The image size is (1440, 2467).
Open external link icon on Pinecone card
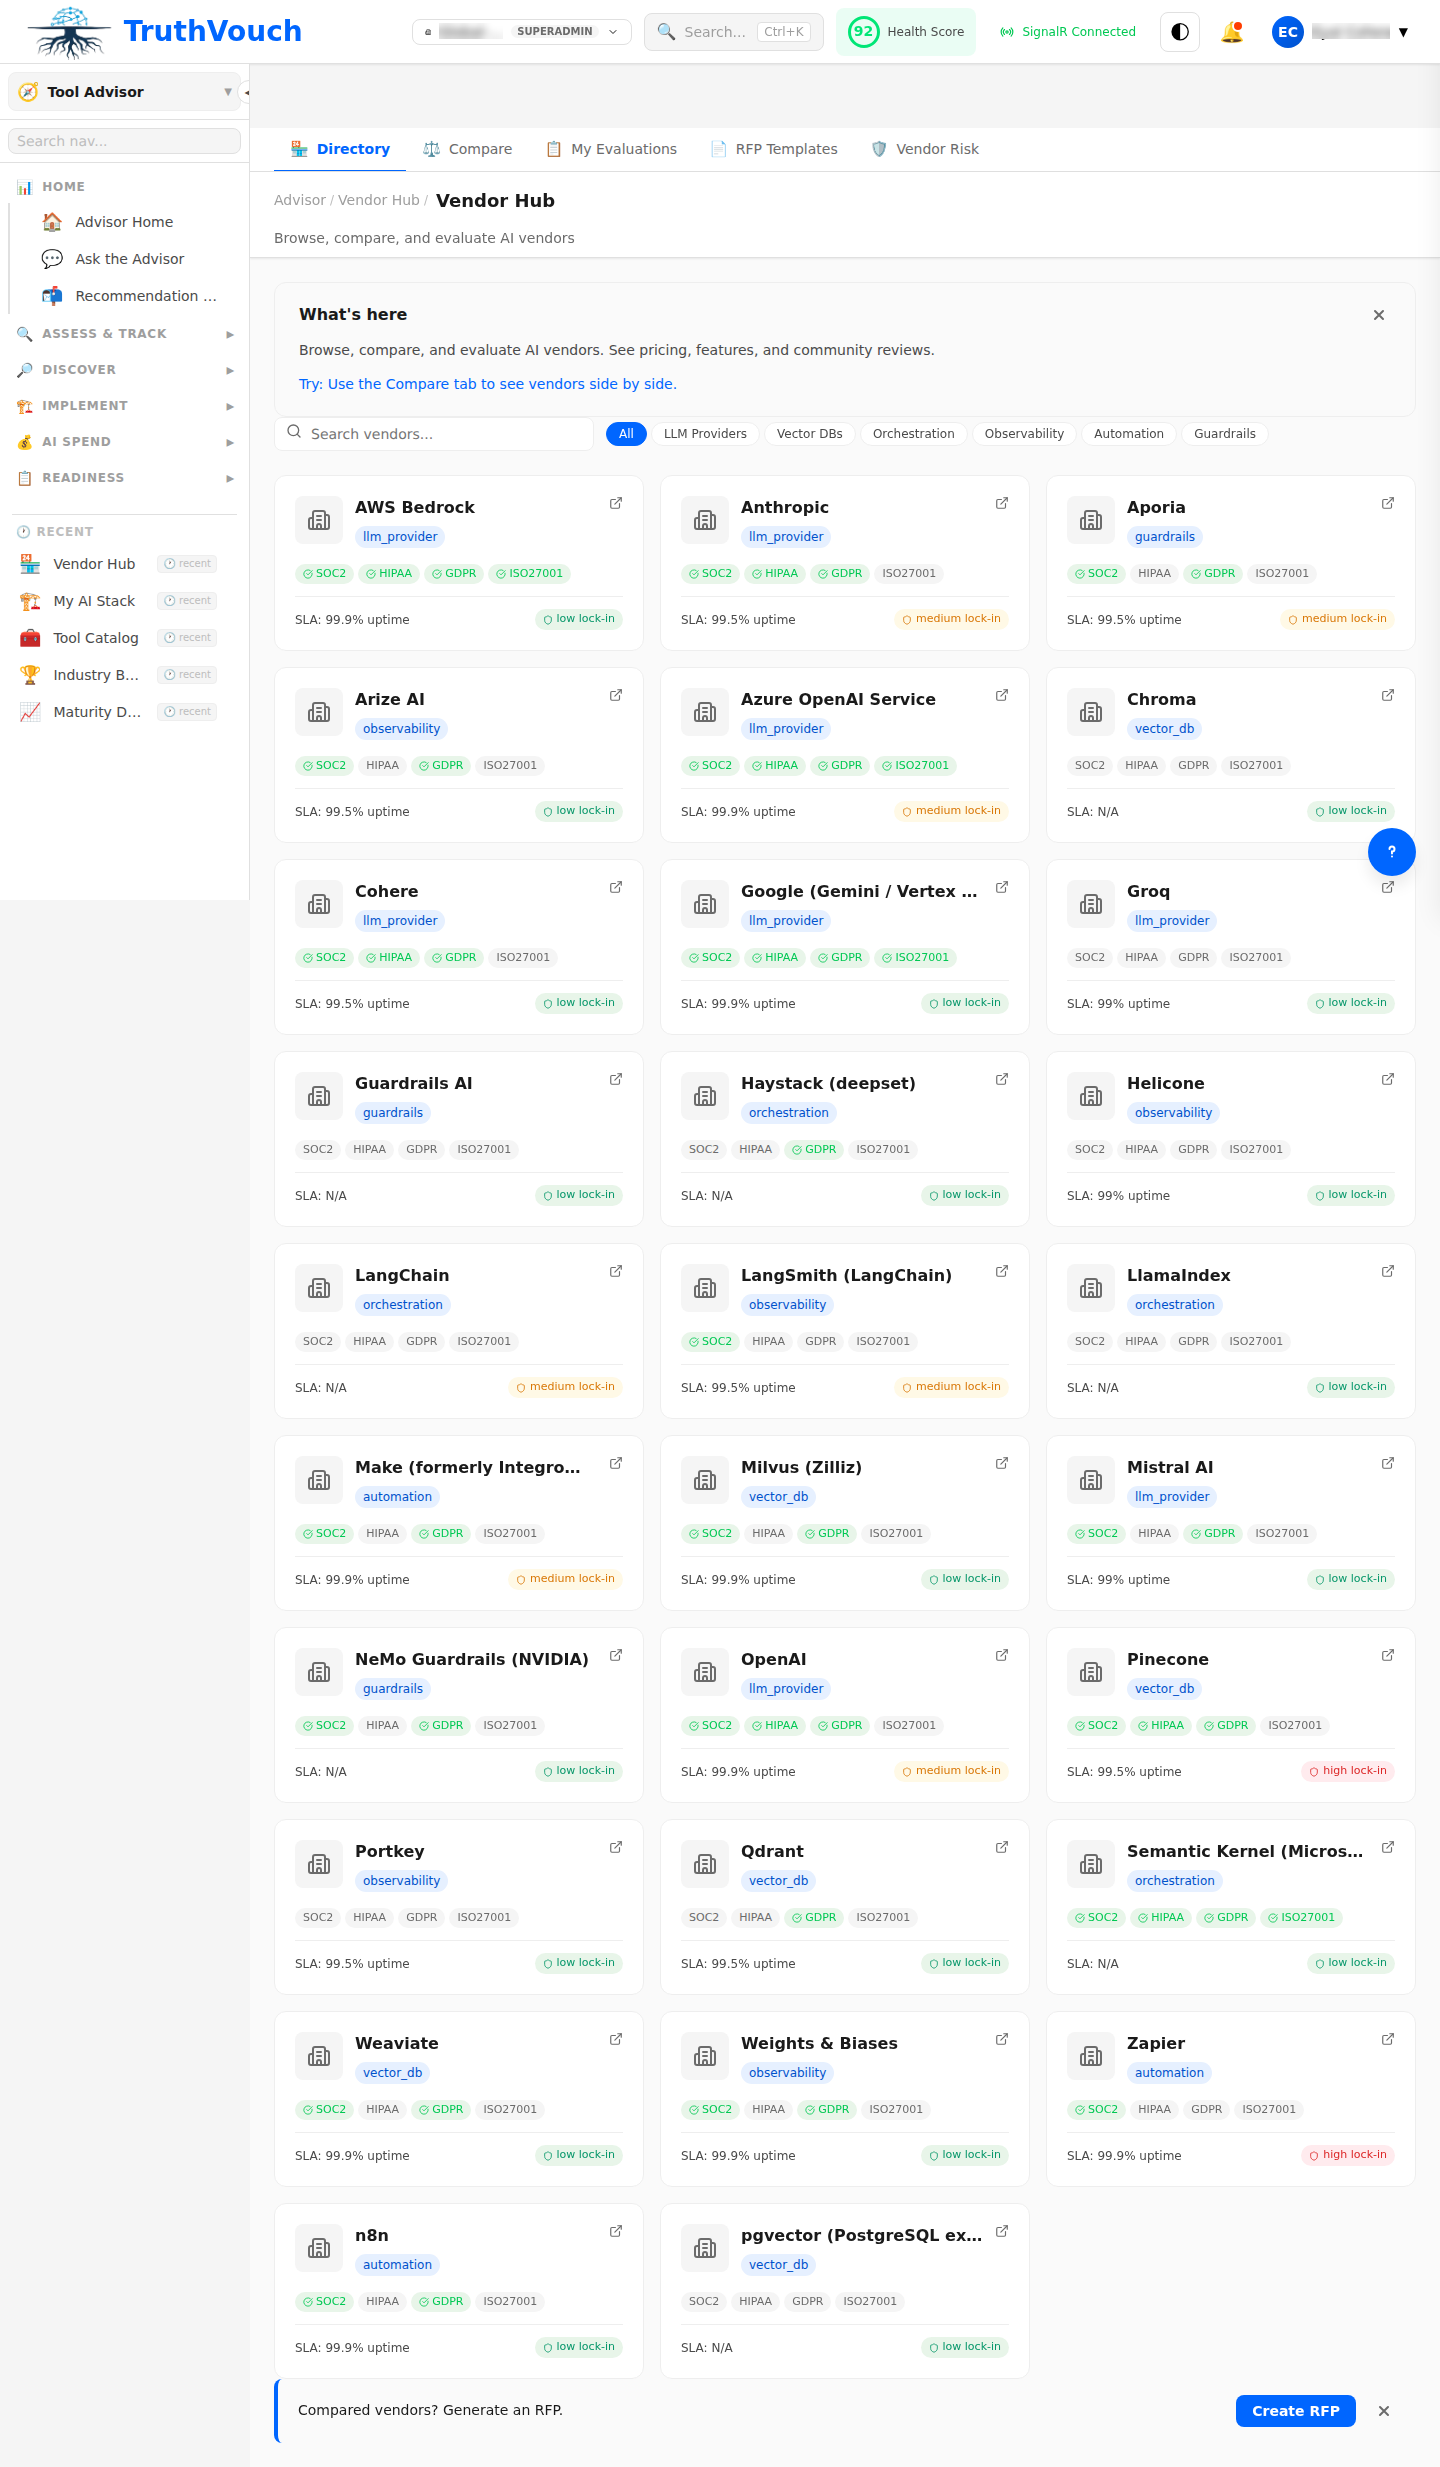(x=1388, y=1655)
